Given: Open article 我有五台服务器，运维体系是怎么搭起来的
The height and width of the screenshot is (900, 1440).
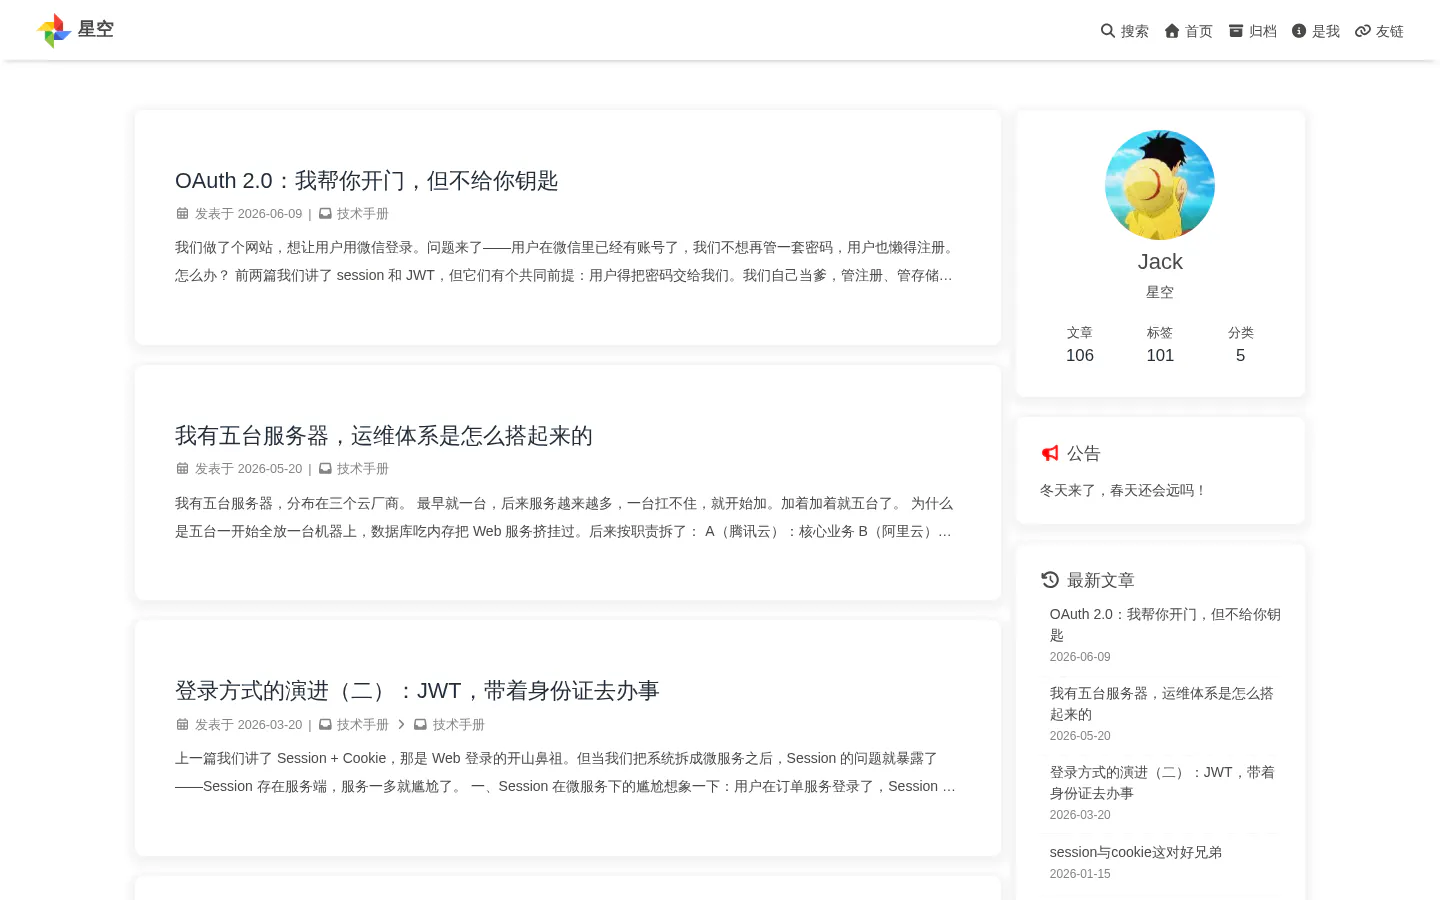Looking at the screenshot, I should click(384, 436).
